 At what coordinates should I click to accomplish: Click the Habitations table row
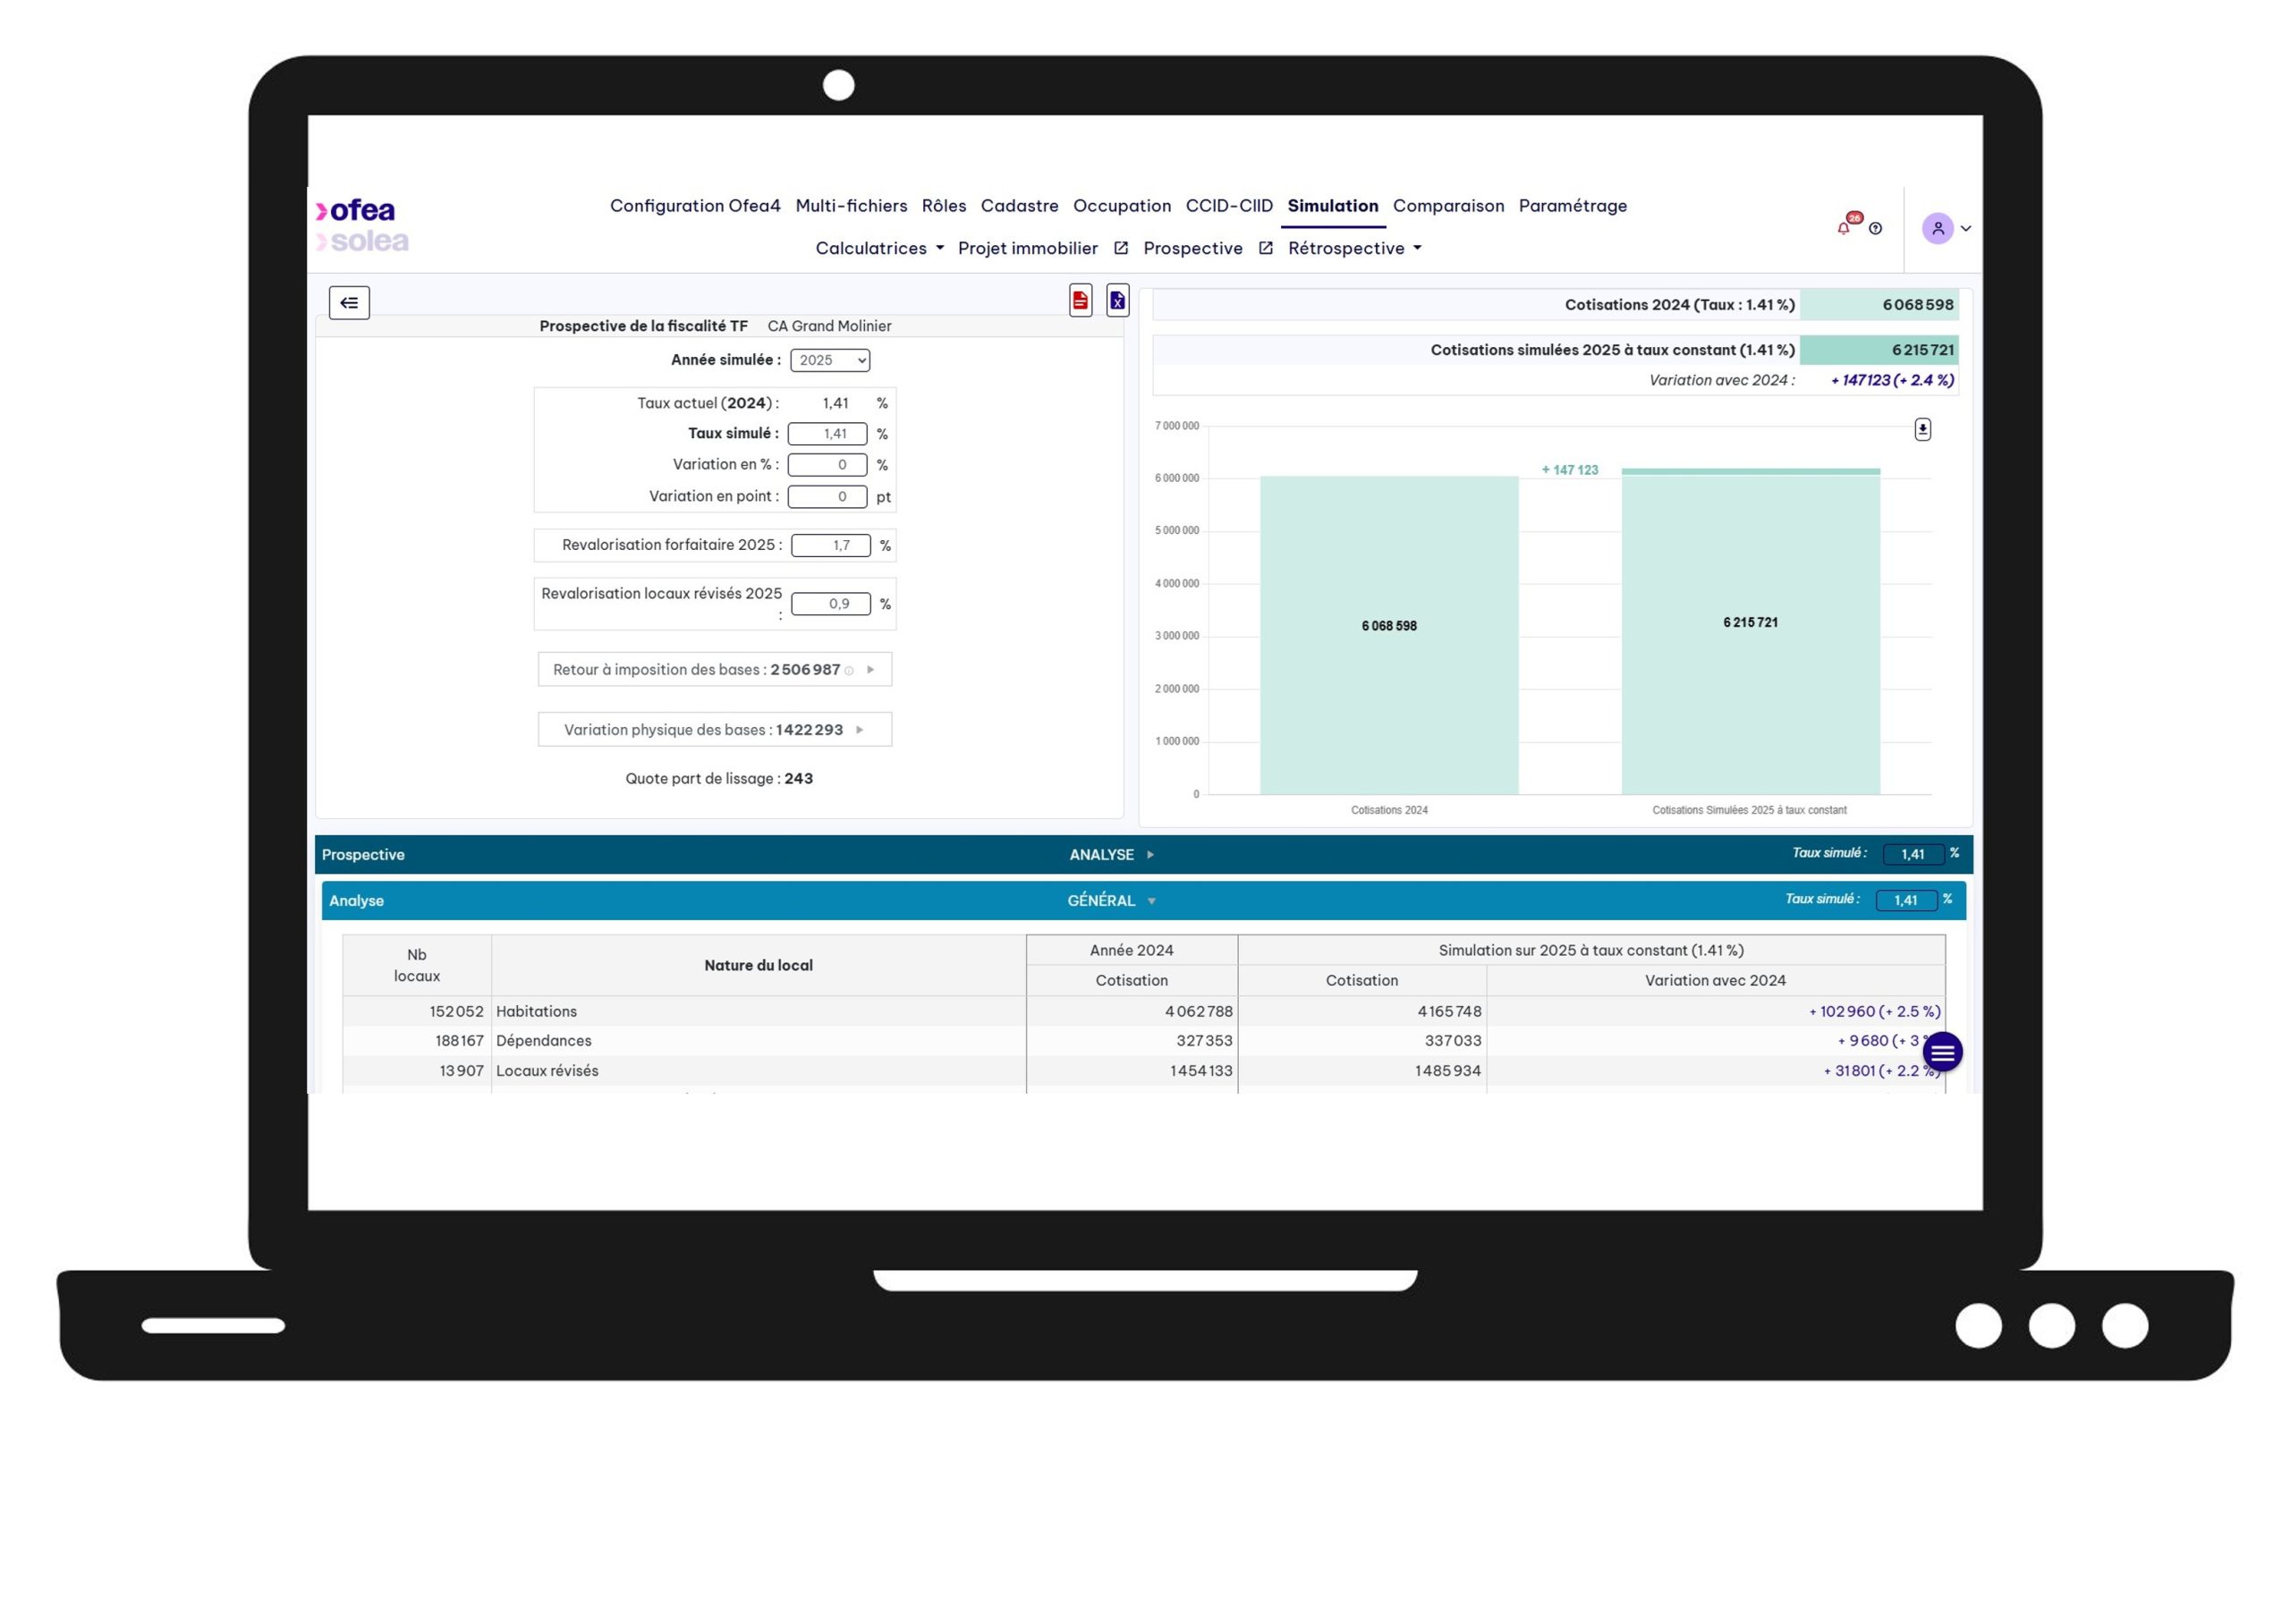[x=1143, y=1012]
